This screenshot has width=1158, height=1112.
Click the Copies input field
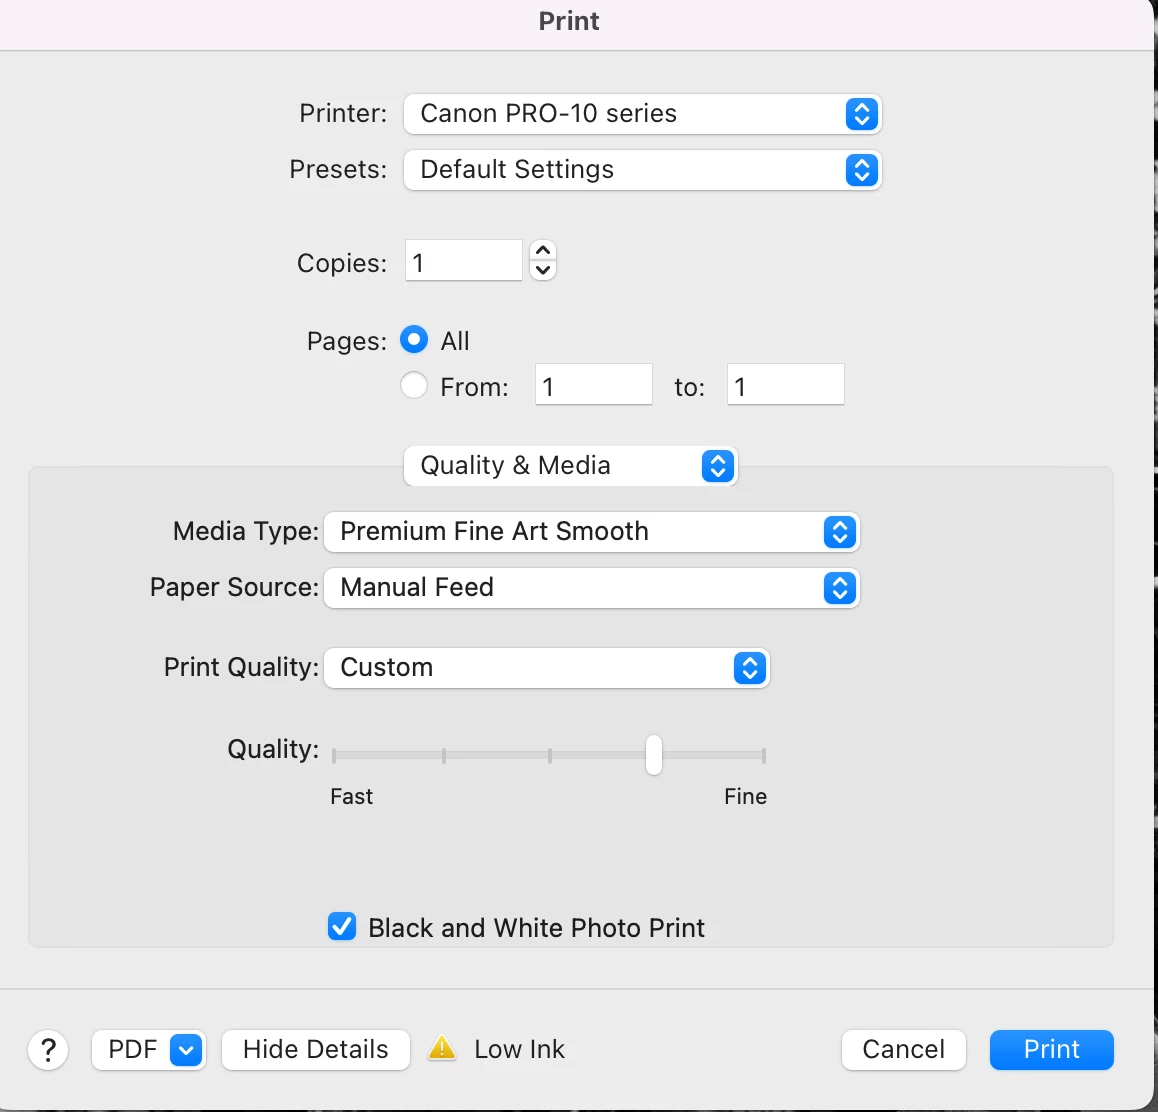[463, 262]
